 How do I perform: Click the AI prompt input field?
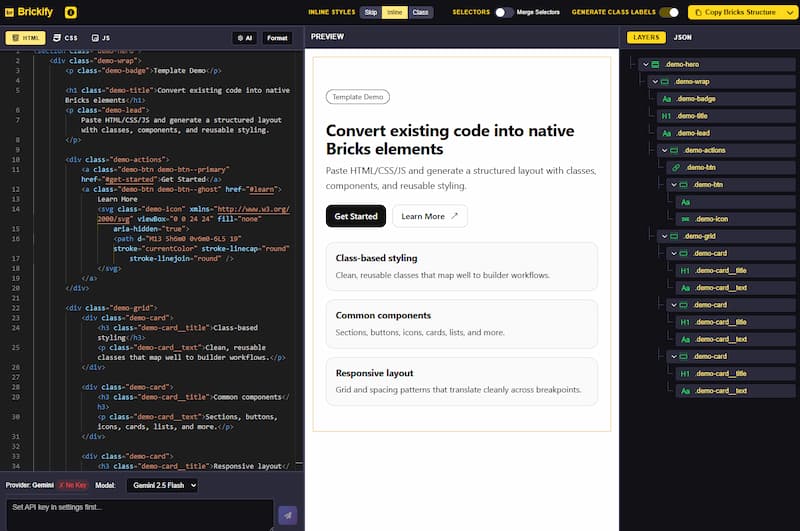point(140,514)
